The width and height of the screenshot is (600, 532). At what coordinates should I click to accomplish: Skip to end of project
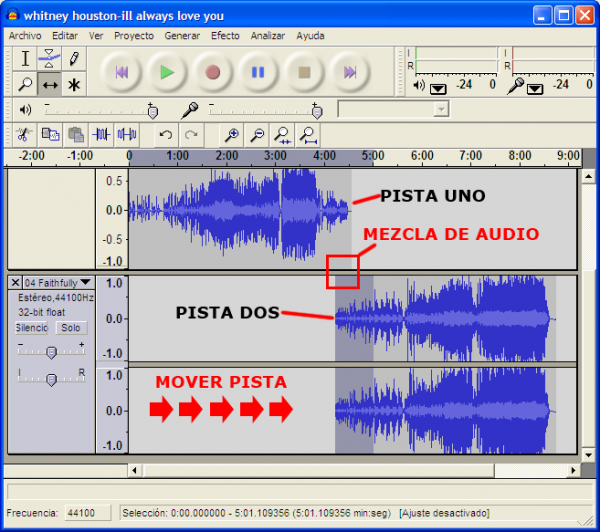pos(350,72)
